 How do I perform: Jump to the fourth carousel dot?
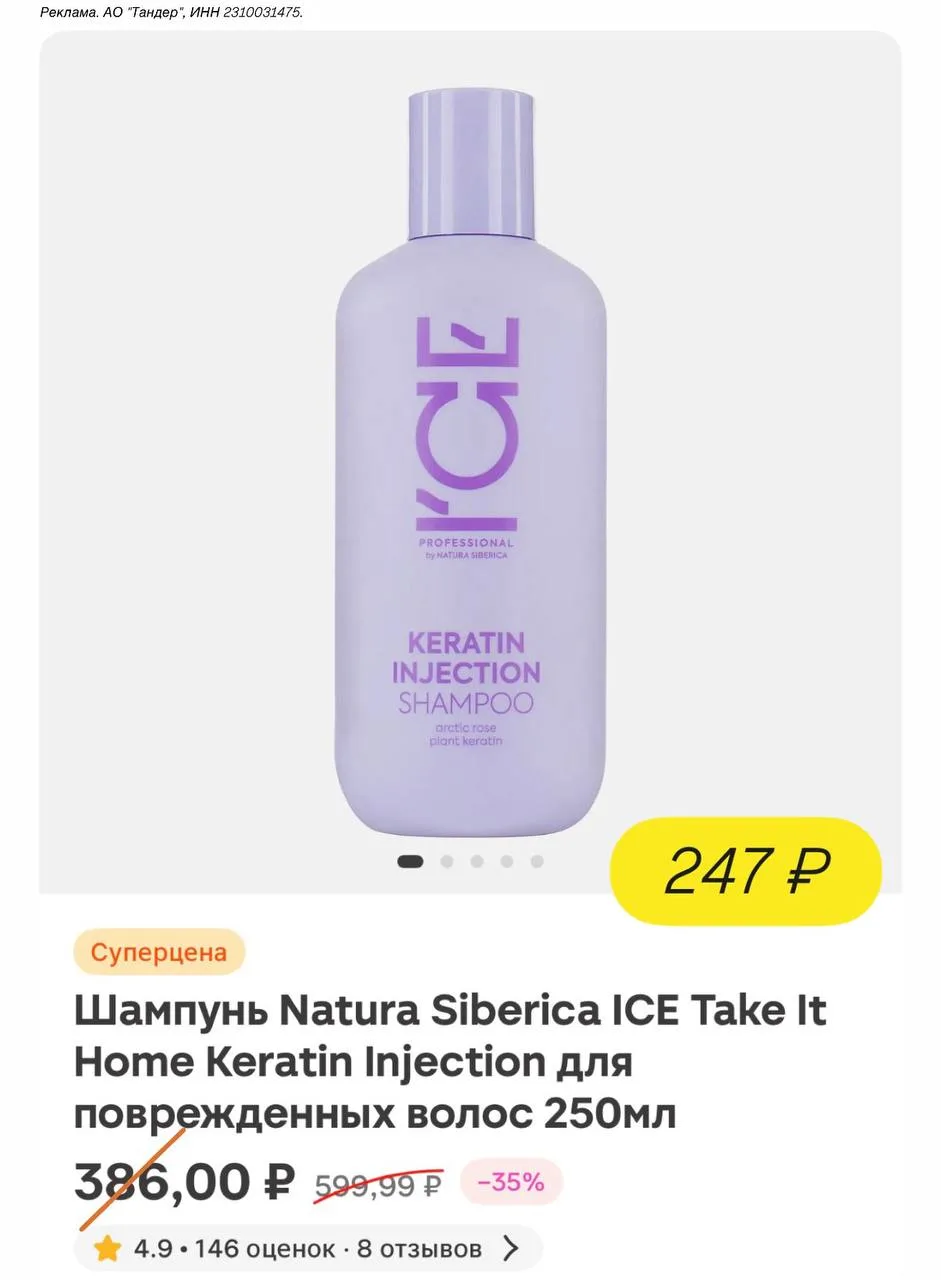tap(507, 861)
